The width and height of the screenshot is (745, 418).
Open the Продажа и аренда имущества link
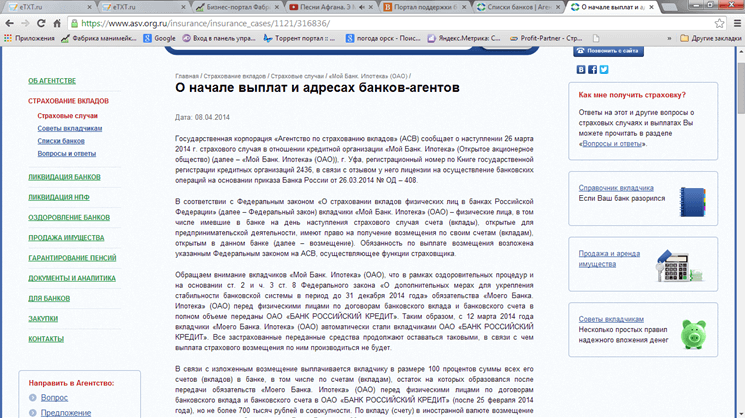click(x=609, y=259)
